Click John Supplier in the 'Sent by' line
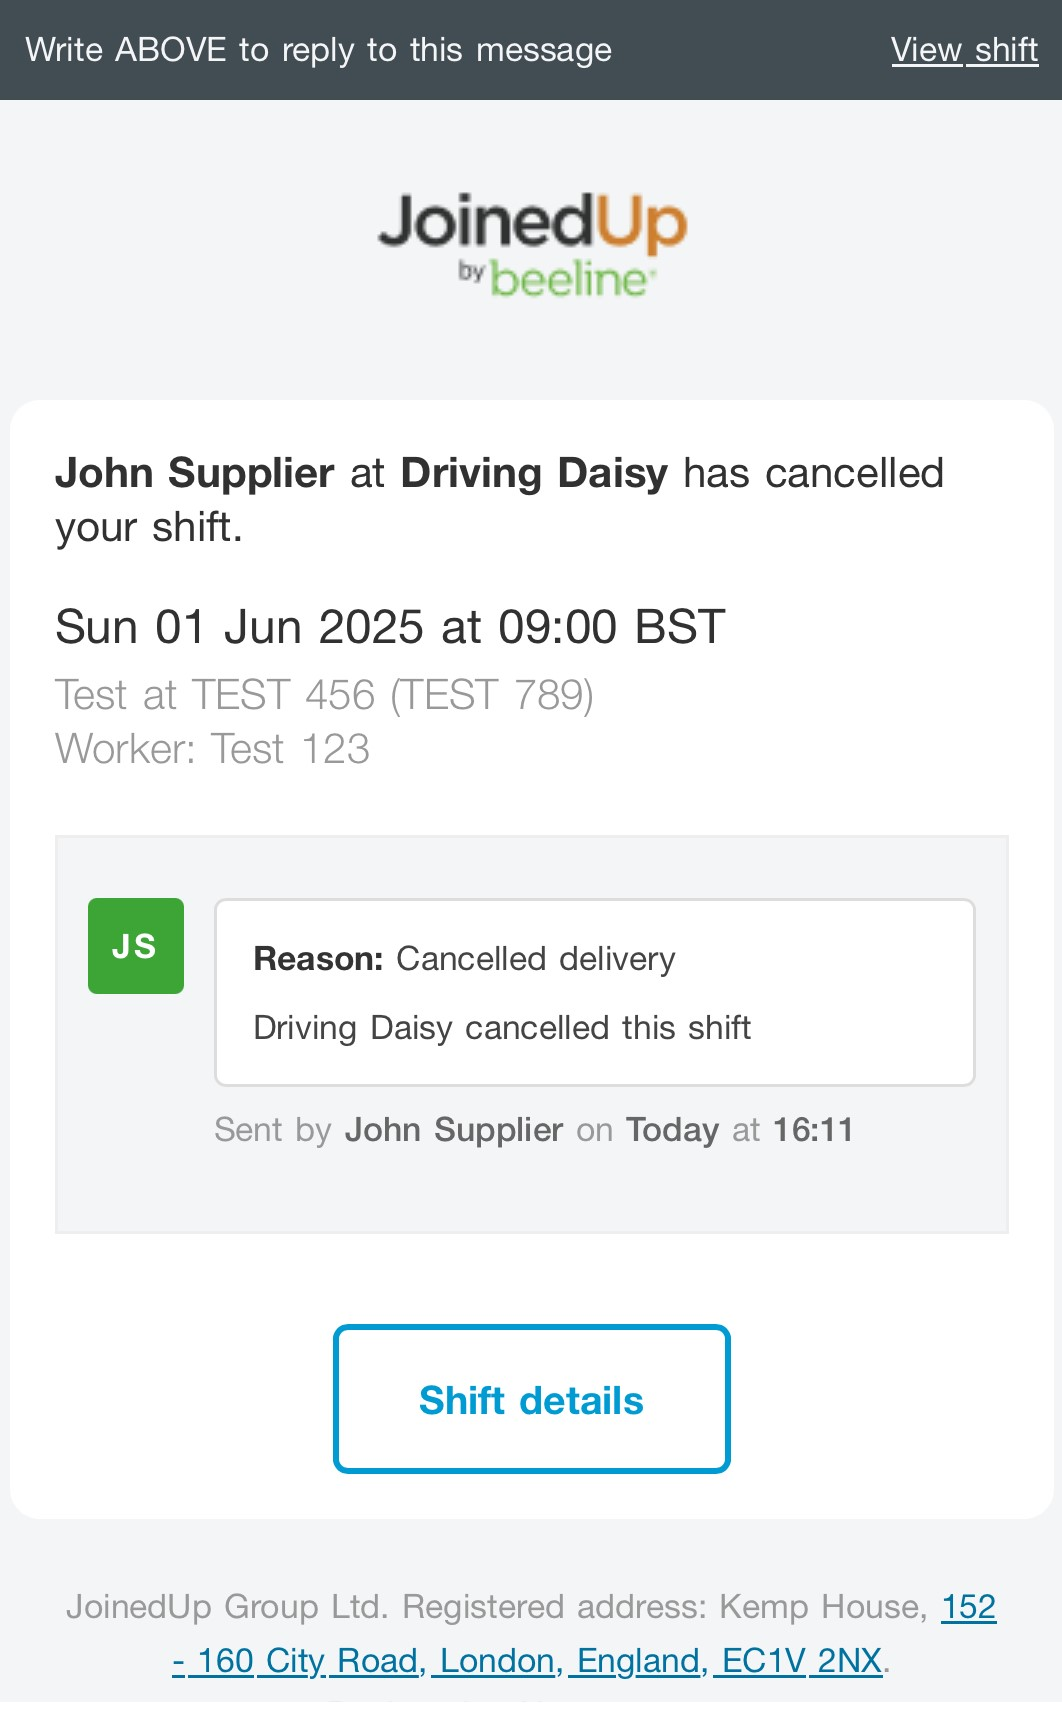The height and width of the screenshot is (1710, 1062). 454,1130
